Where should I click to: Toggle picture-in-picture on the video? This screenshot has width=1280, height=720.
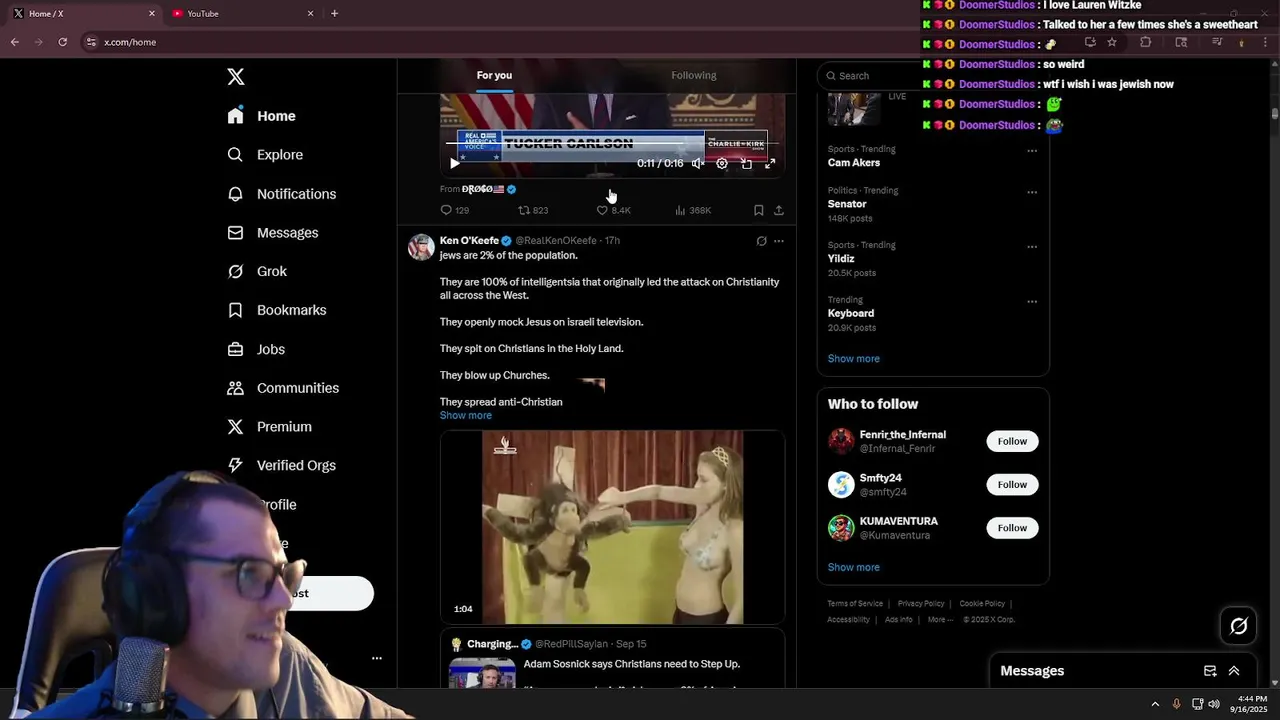tap(746, 163)
